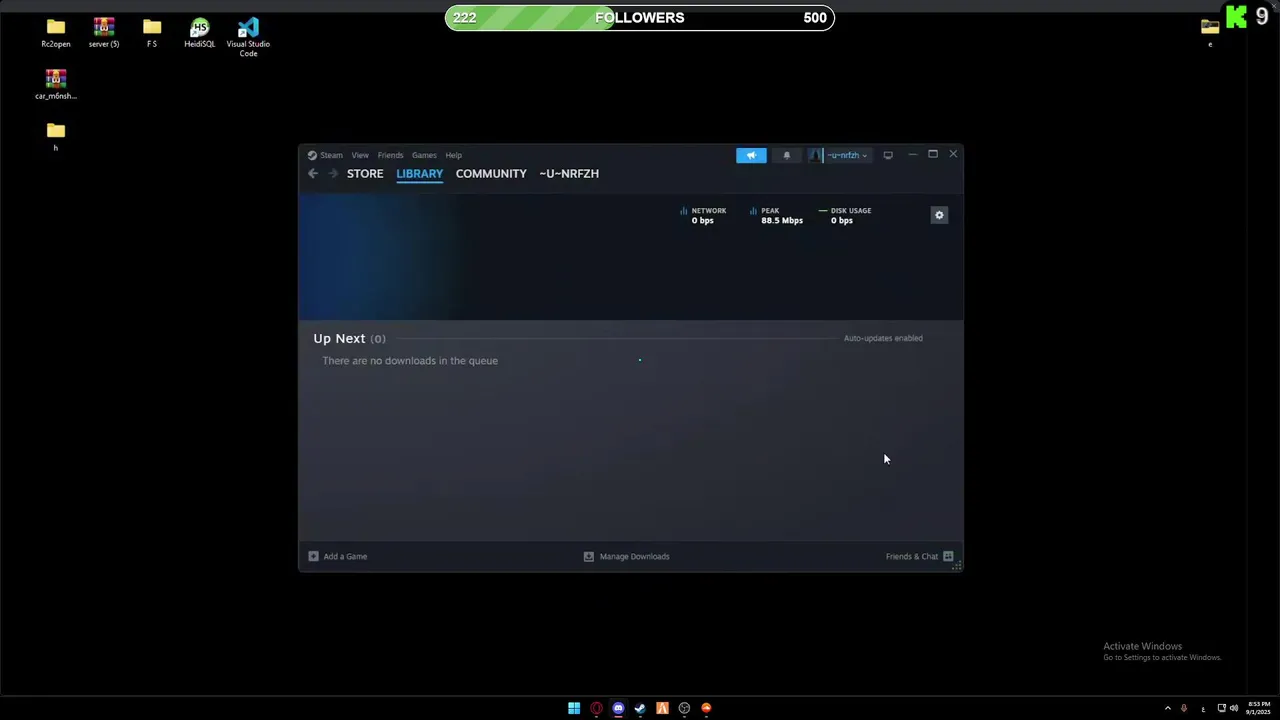Select the LIBRARY tab
Image resolution: width=1280 pixels, height=720 pixels.
pos(419,174)
